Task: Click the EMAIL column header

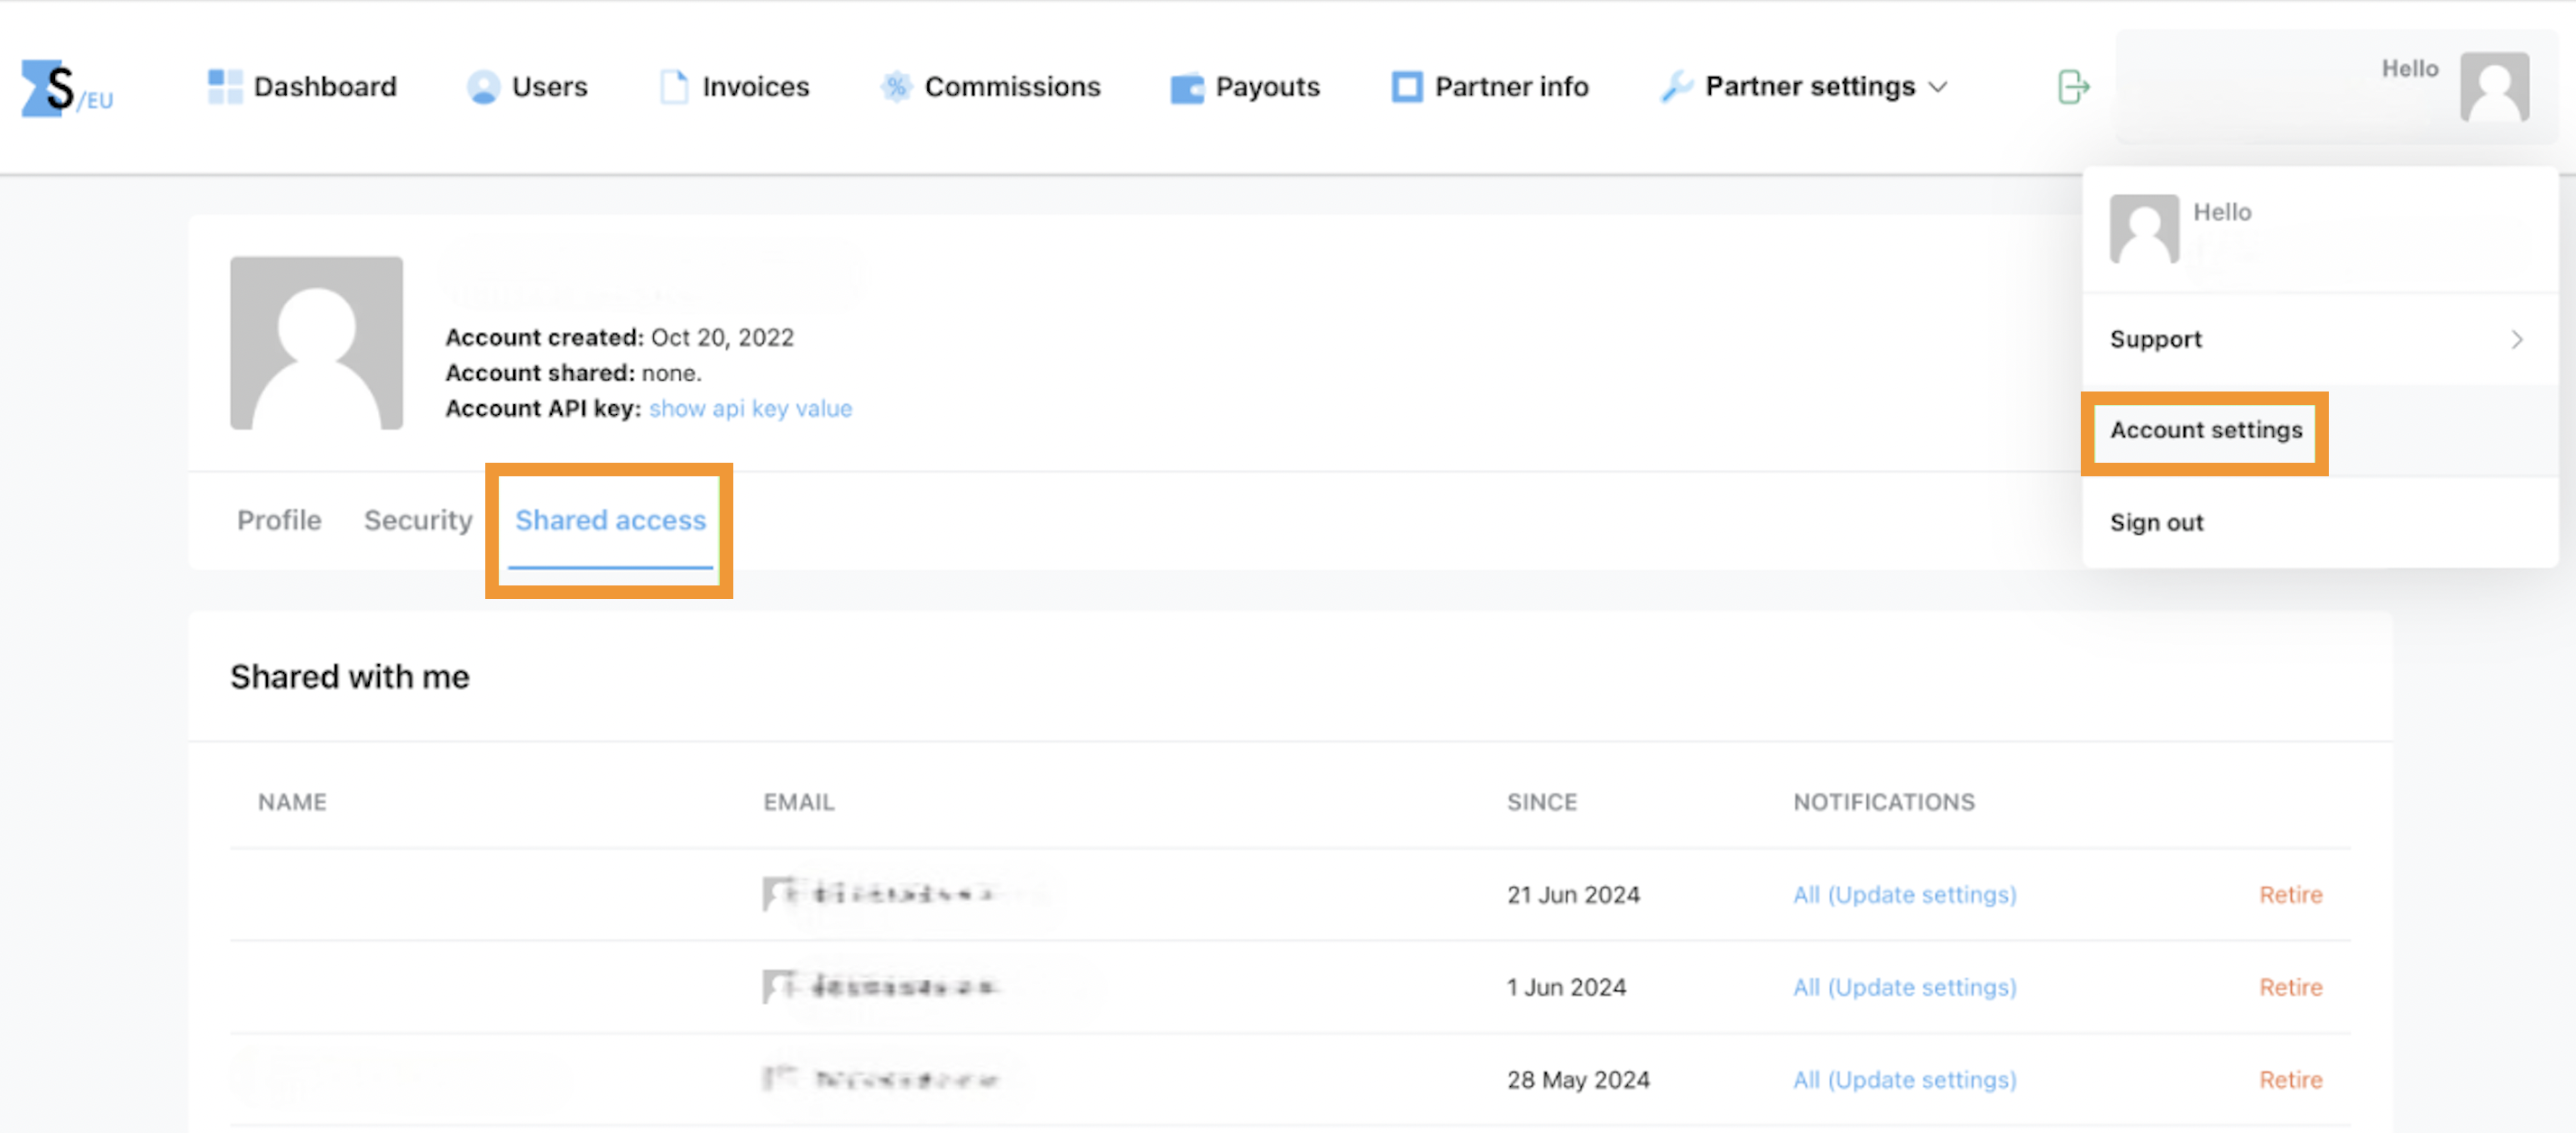Action: [798, 803]
